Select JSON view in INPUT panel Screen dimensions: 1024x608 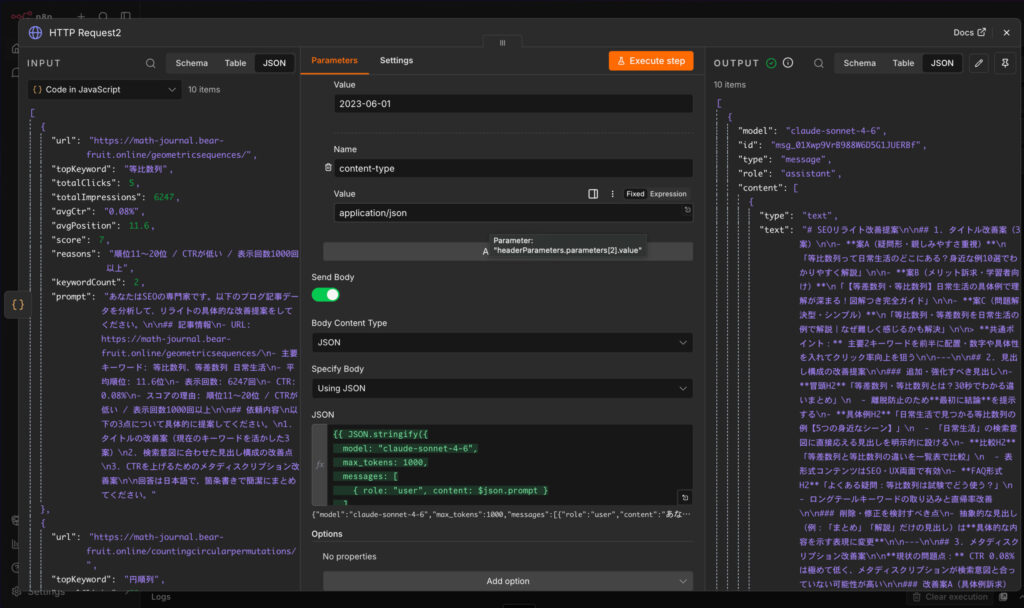pyautogui.click(x=274, y=63)
